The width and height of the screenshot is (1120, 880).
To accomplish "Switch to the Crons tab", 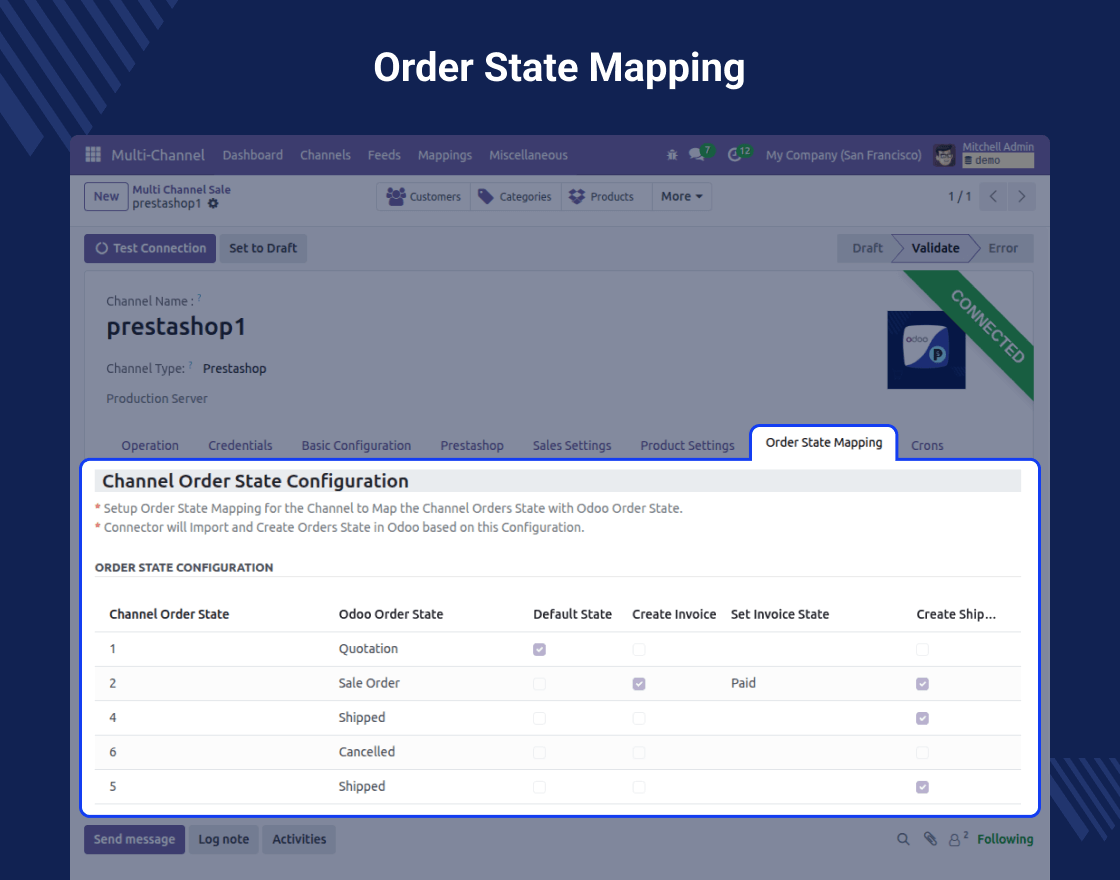I will pos(926,445).
